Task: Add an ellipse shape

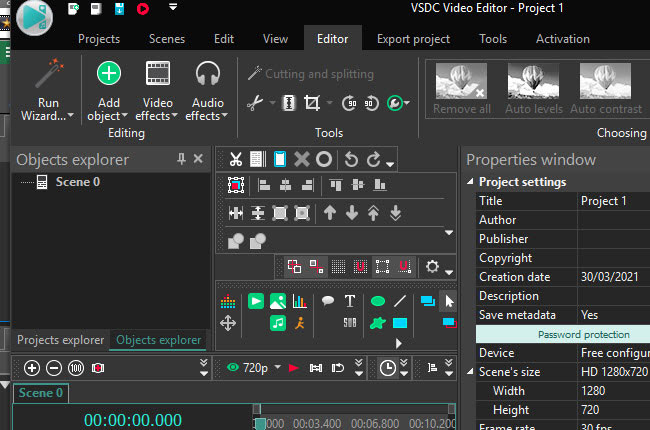Action: [x=378, y=301]
